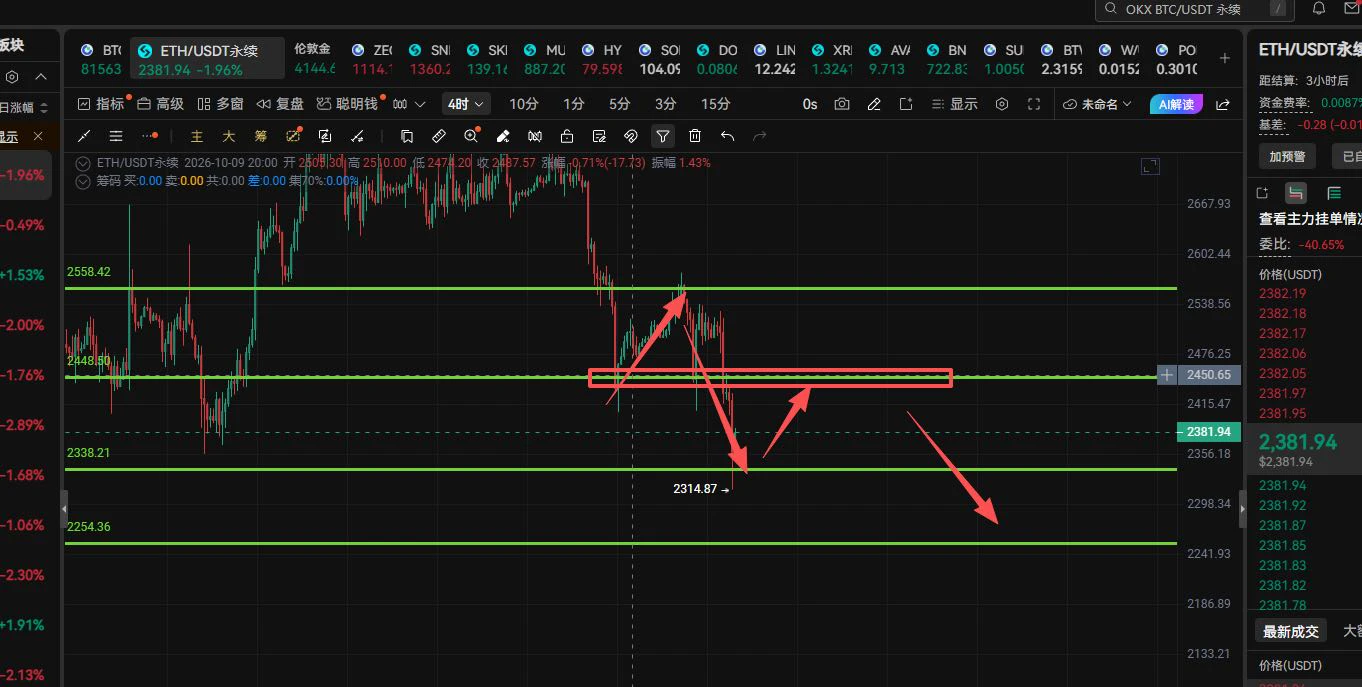The width and height of the screenshot is (1362, 687).
Task: Click the 加预警 button
Action: pyautogui.click(x=1287, y=156)
